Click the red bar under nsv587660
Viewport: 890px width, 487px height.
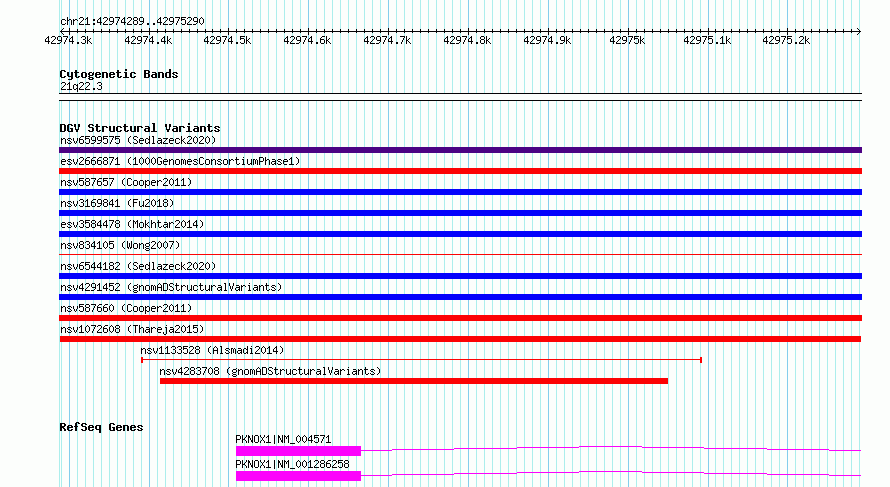point(460,318)
